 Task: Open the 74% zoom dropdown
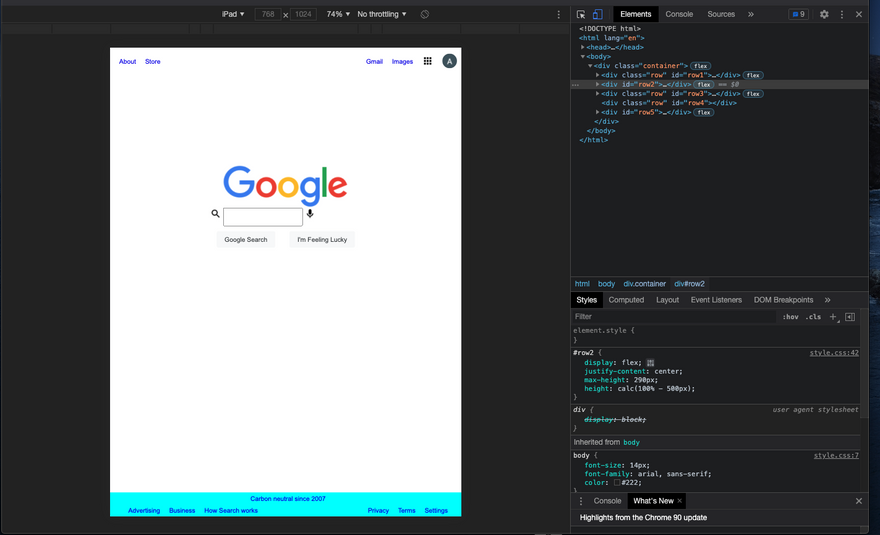(x=338, y=15)
